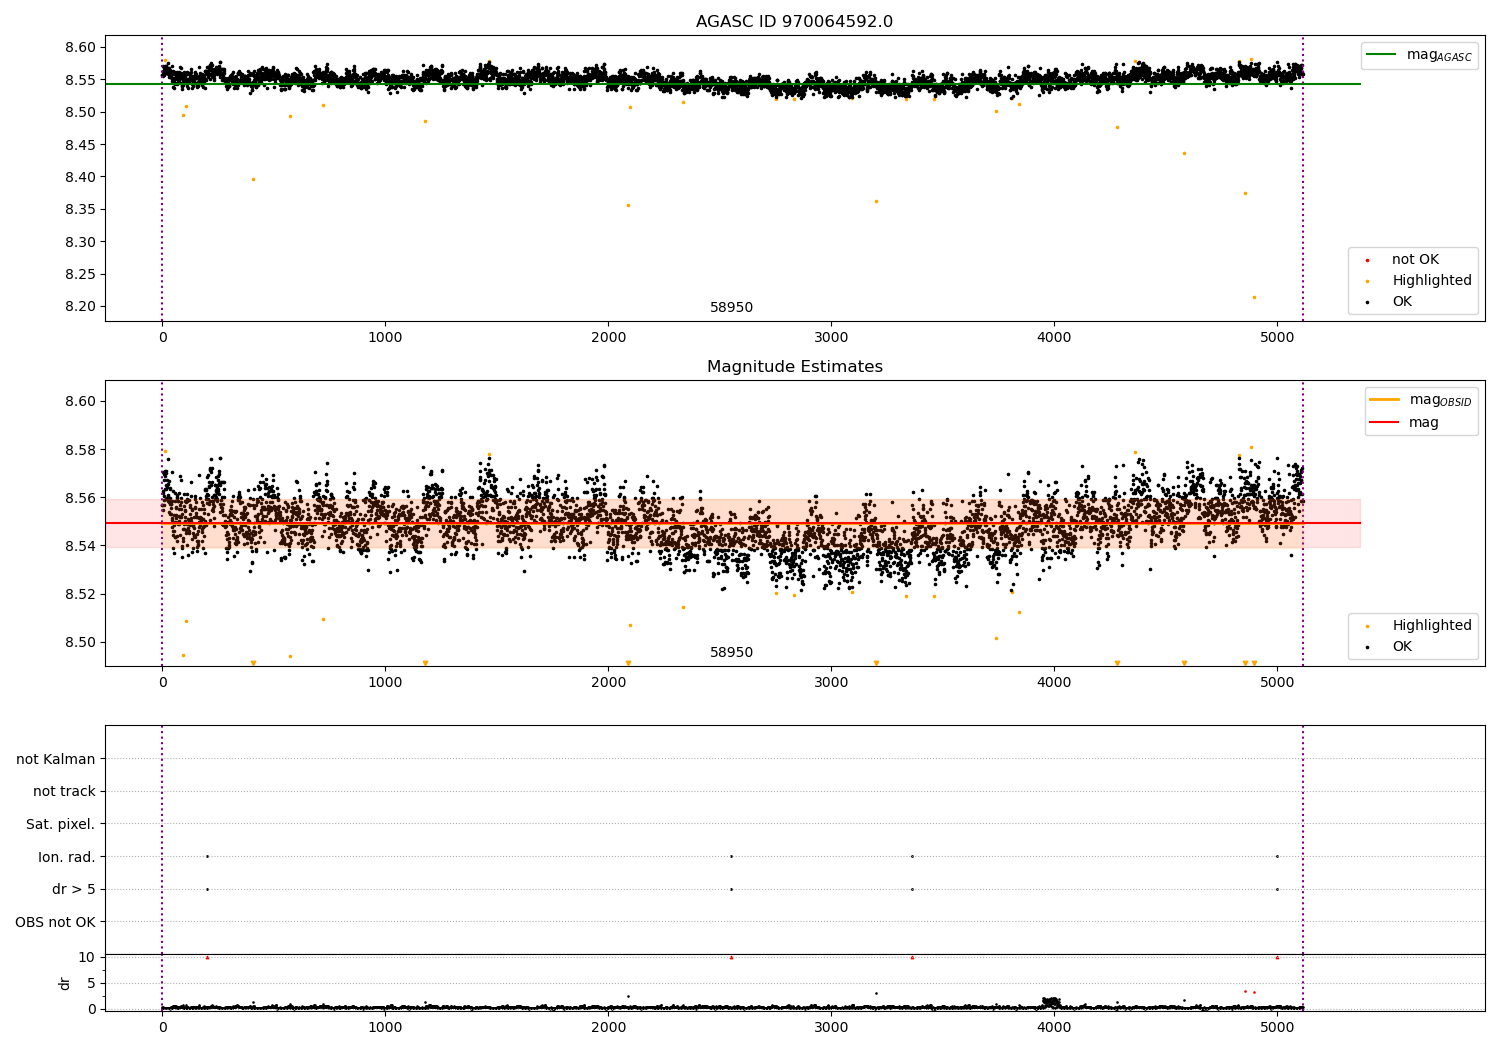The image size is (1500, 1050).
Task: Click the Ion. rad. dot near x=5000
Action: (1277, 856)
